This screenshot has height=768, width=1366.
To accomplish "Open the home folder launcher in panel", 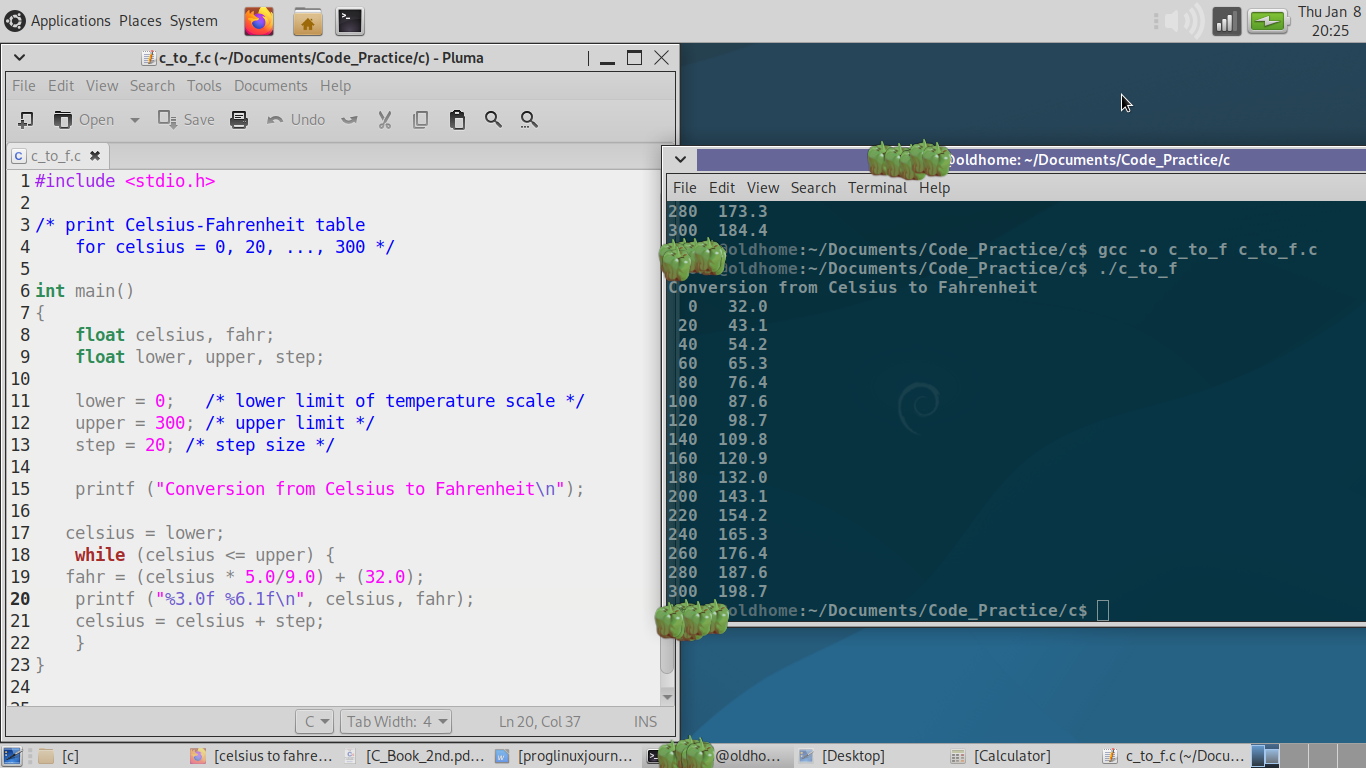I will (308, 21).
